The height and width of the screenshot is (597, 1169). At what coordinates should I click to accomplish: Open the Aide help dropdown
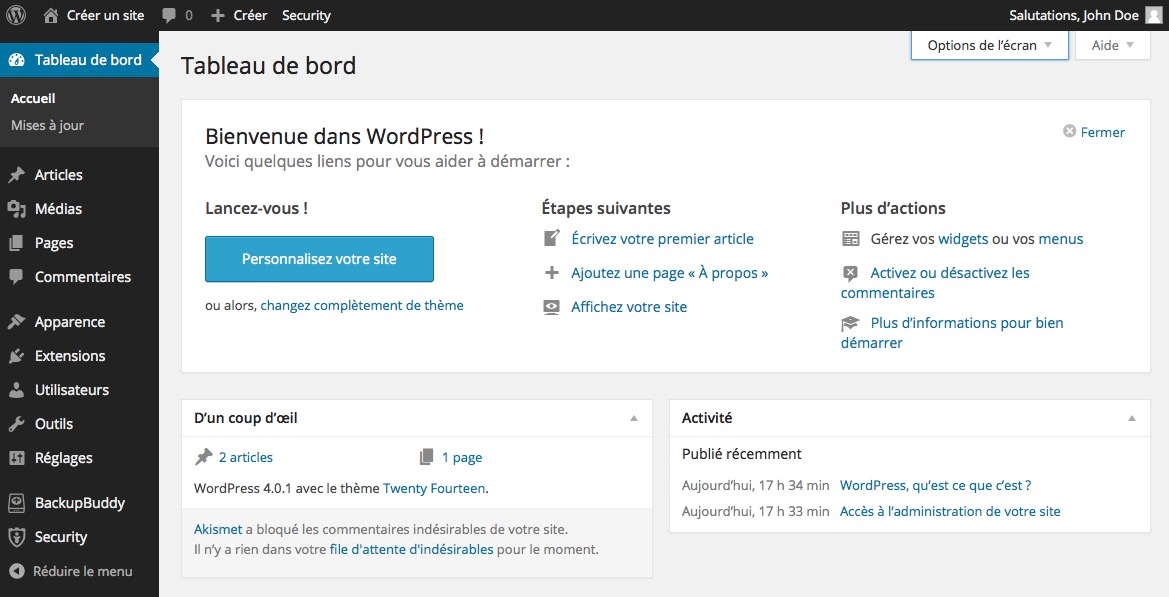[x=1112, y=45]
